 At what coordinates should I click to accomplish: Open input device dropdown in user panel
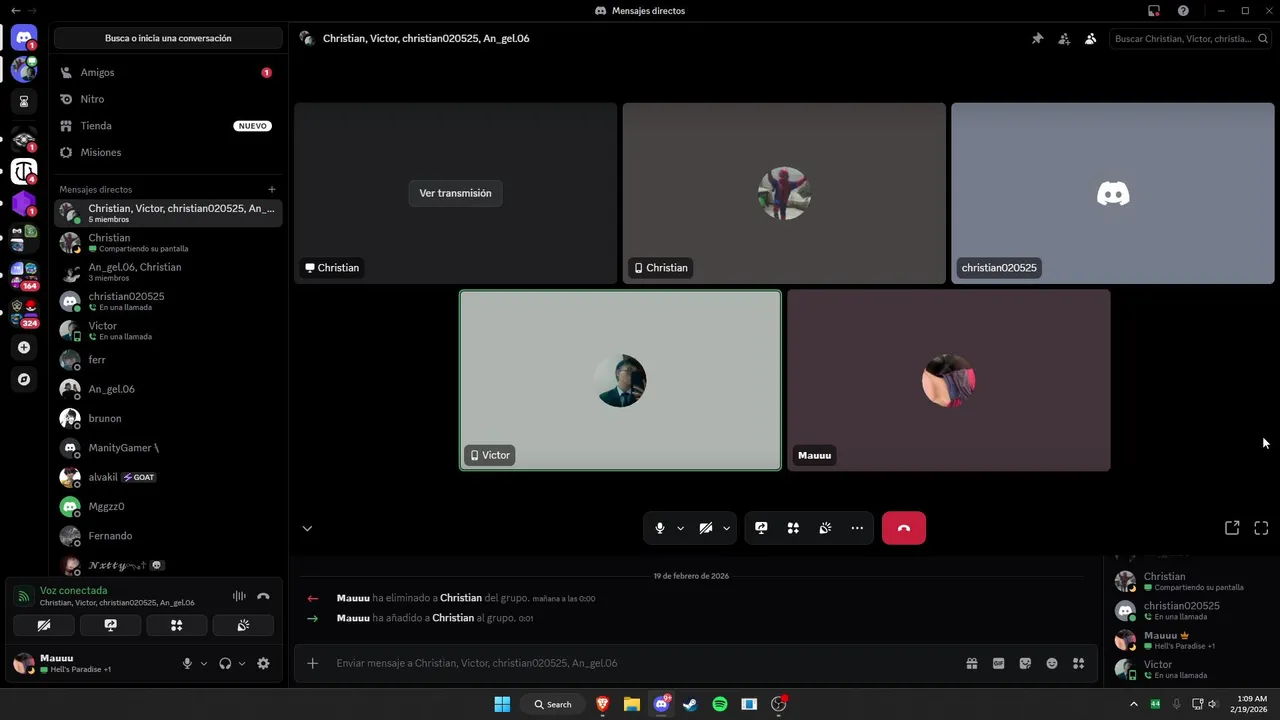204,663
